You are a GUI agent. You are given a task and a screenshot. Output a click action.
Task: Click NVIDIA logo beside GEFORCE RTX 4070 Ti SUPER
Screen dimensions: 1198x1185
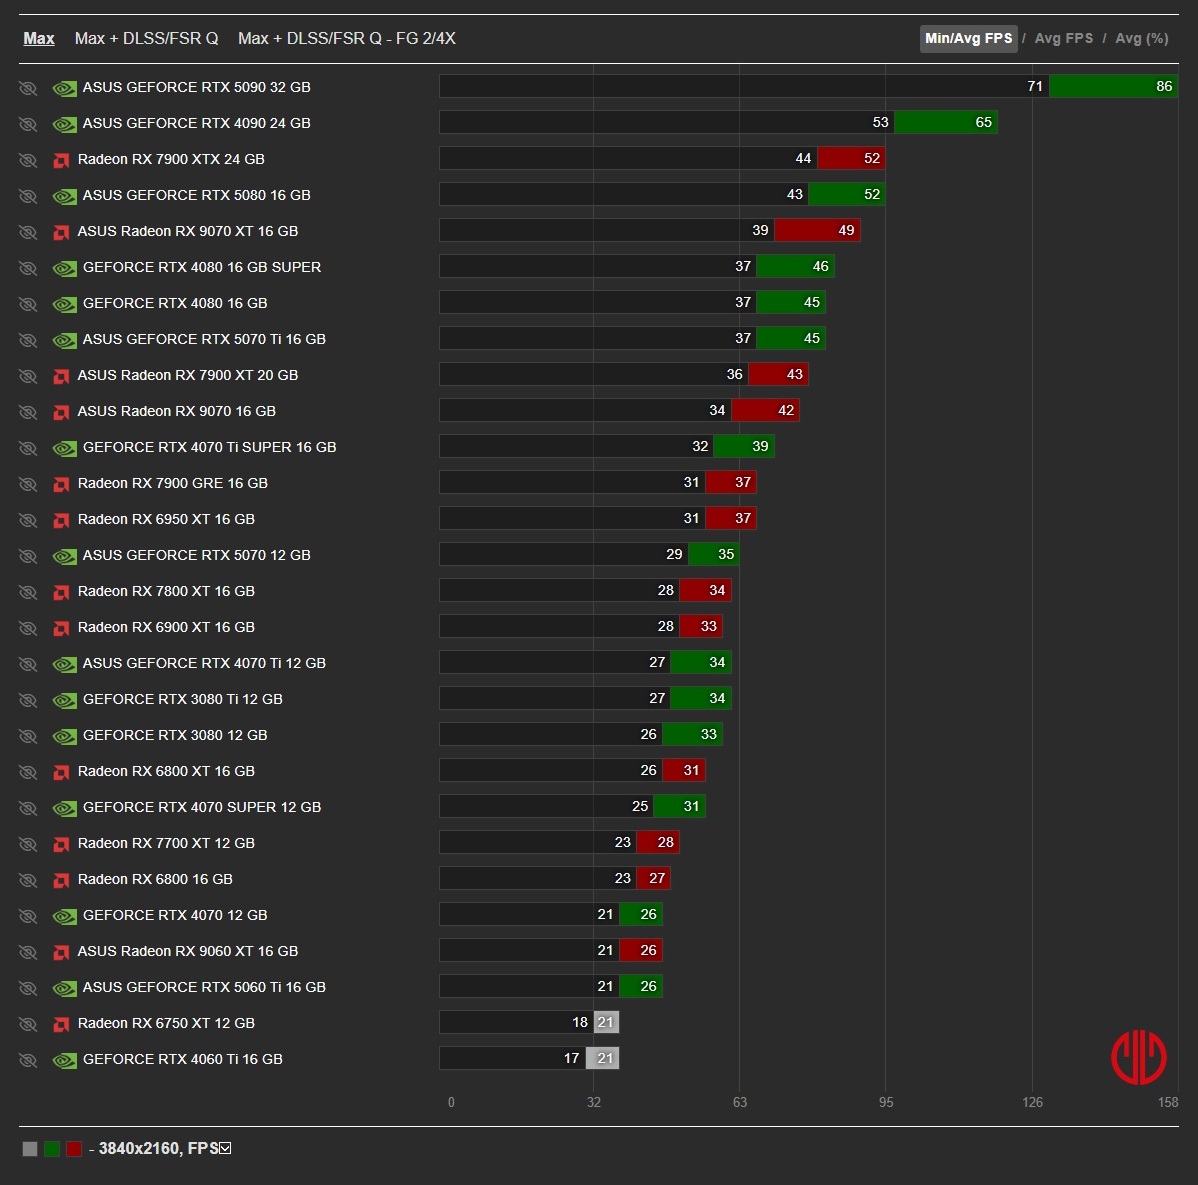pos(64,448)
